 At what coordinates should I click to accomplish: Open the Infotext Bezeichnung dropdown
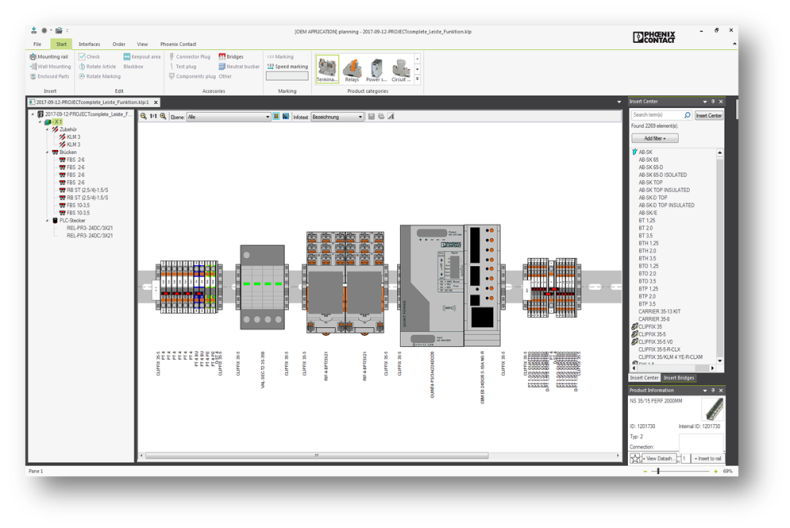[x=337, y=116]
